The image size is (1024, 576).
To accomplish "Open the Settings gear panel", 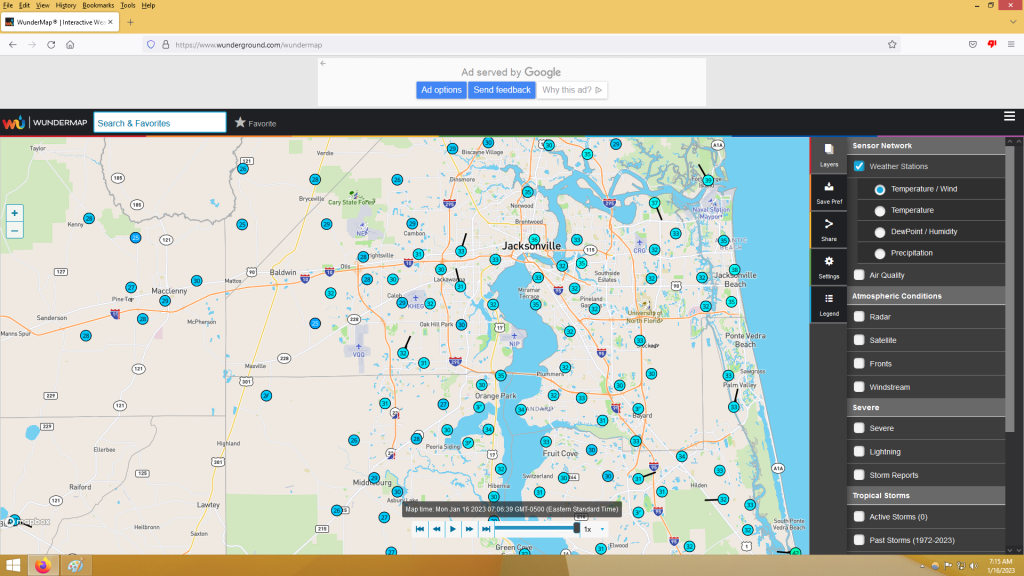I will coord(829,267).
